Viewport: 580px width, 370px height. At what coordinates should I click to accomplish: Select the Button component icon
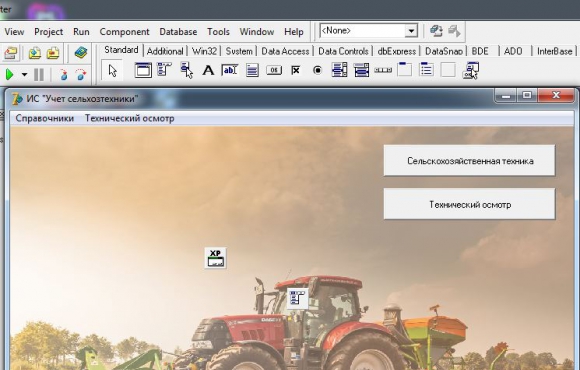(274, 70)
